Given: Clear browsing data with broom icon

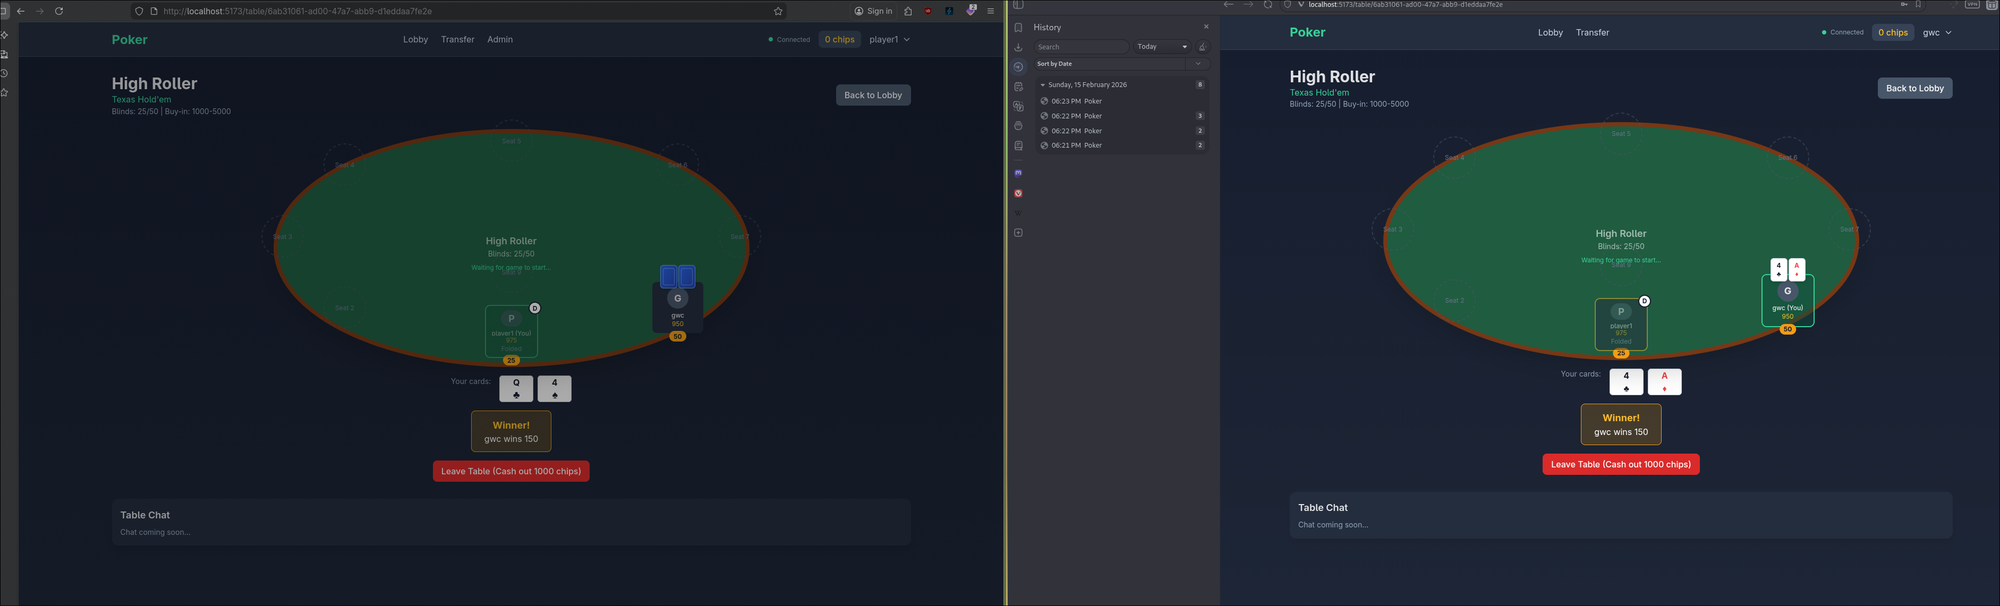Looking at the screenshot, I should 1203,47.
